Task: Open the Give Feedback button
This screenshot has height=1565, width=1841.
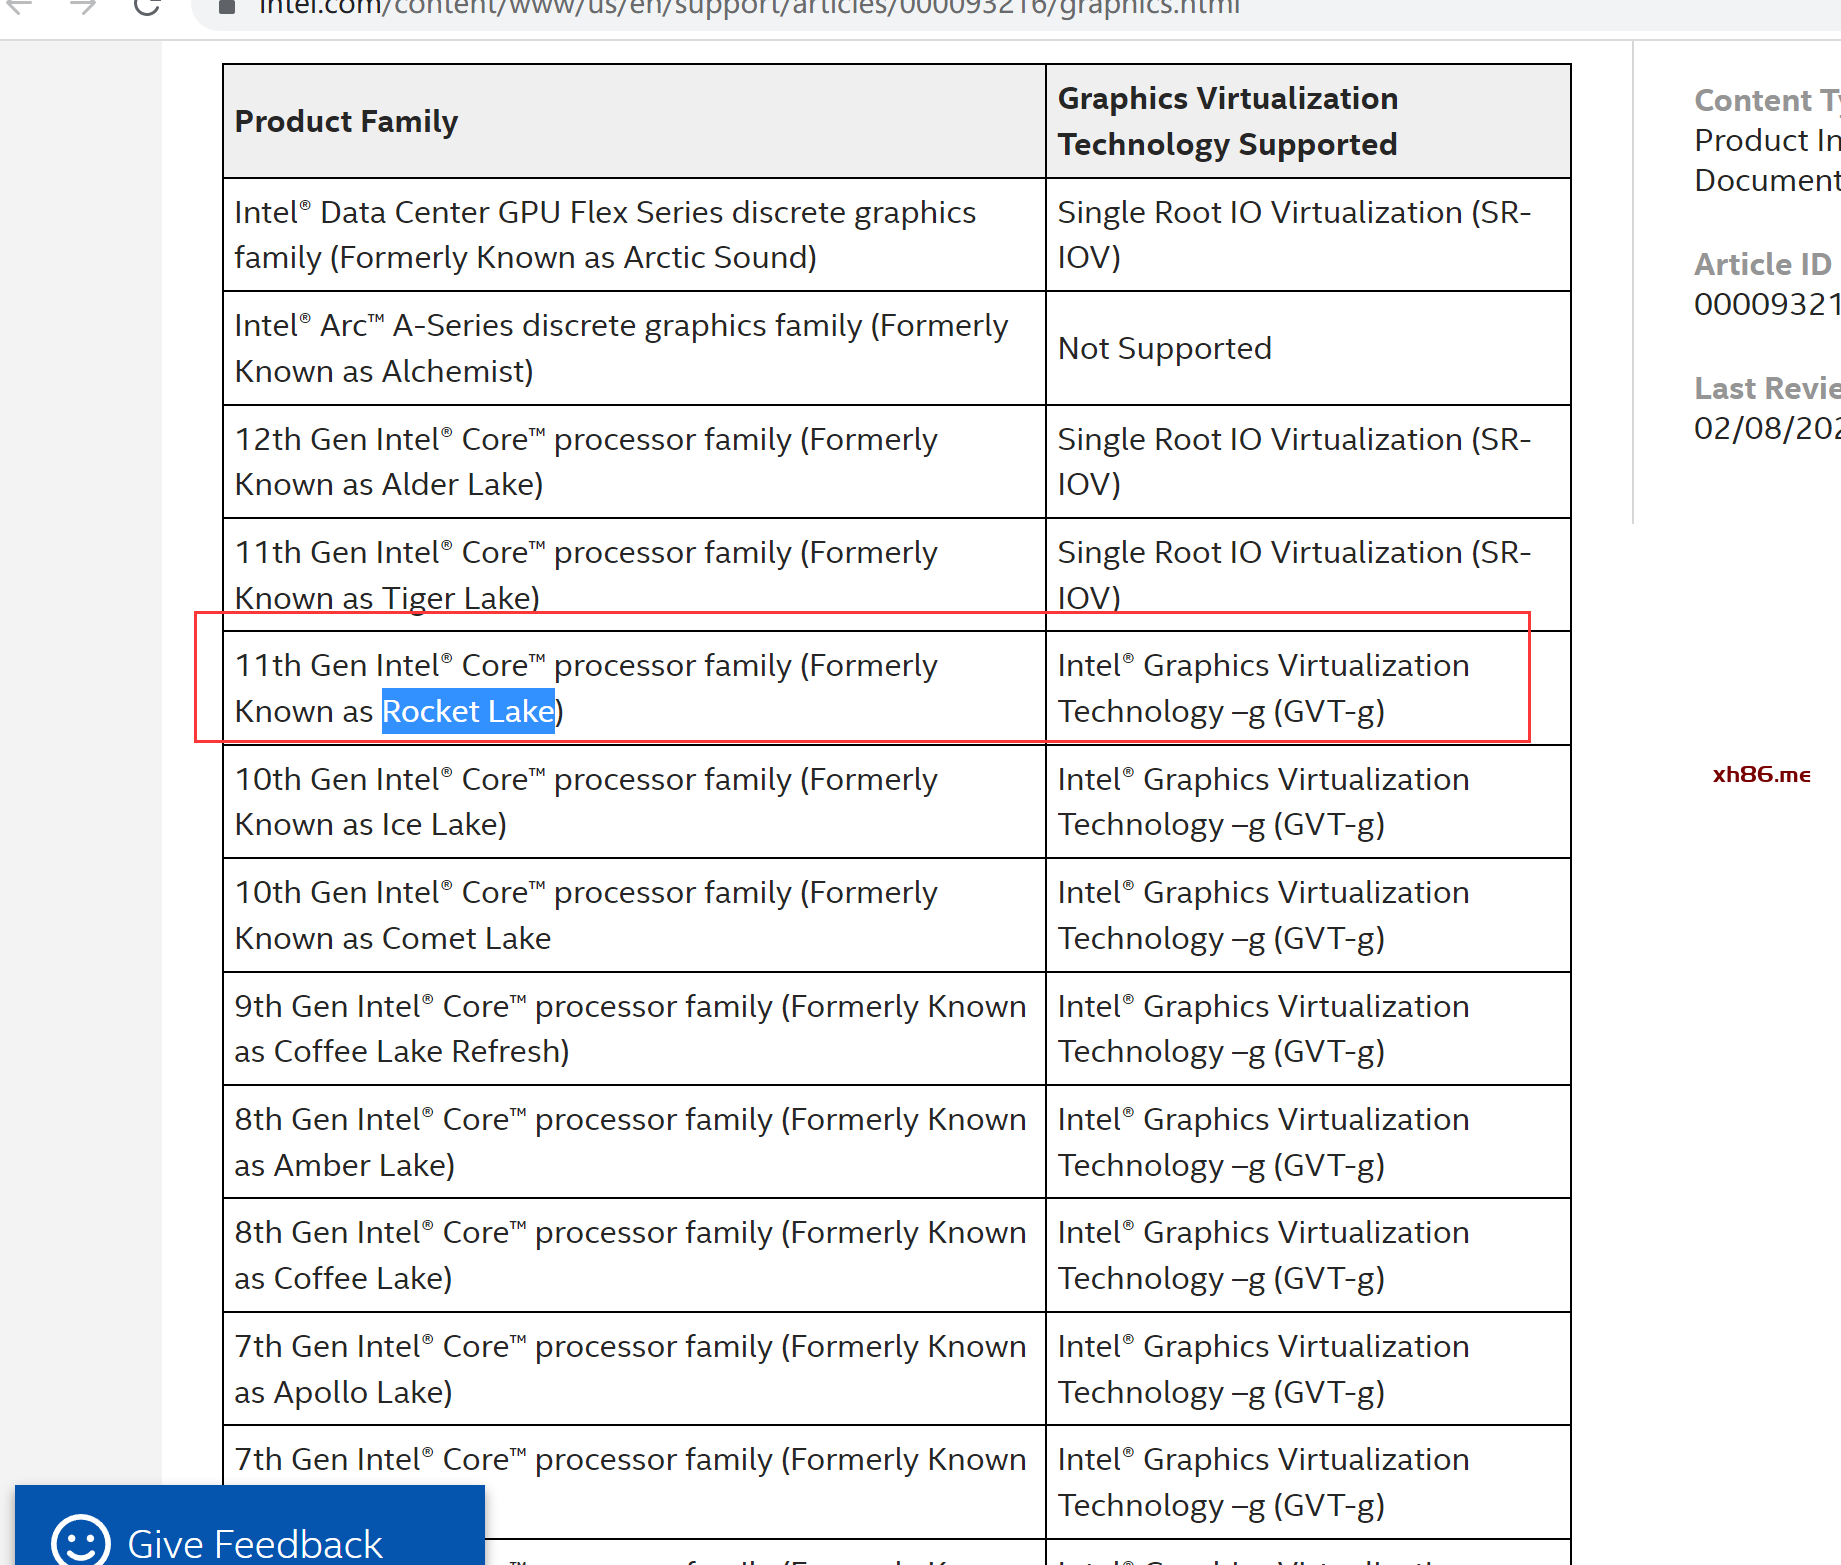Action: (250, 1526)
